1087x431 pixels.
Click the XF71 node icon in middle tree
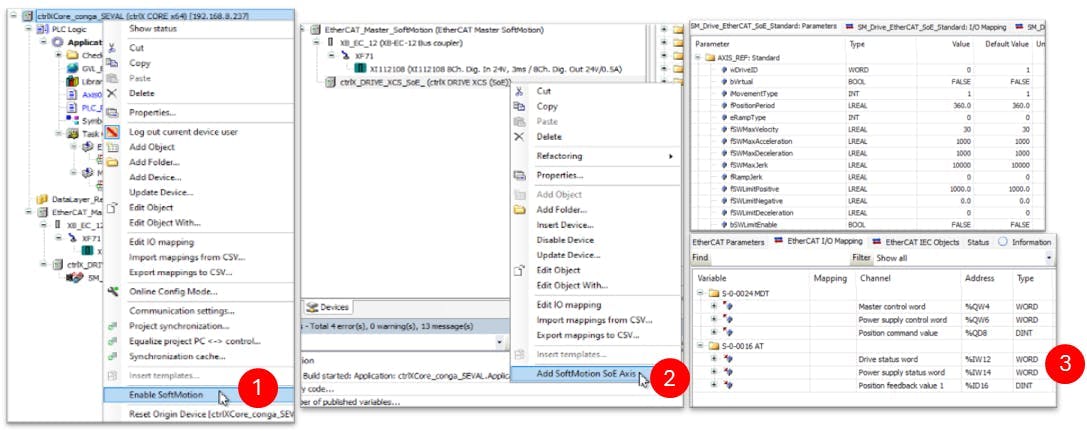click(x=345, y=55)
